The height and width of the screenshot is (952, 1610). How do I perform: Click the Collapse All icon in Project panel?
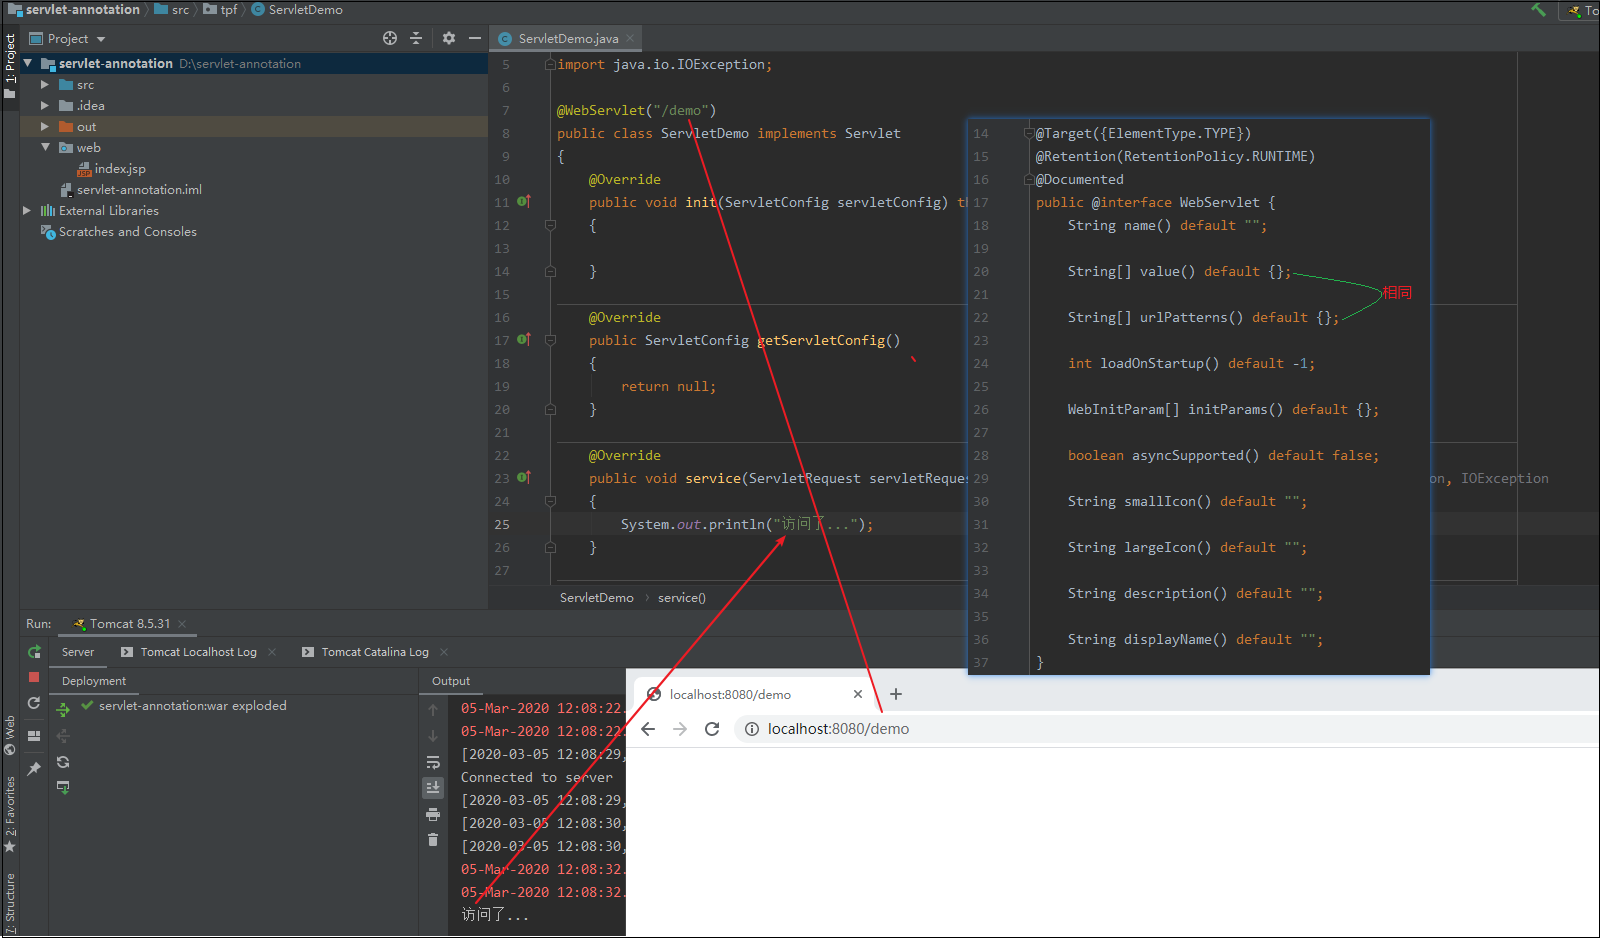click(x=417, y=38)
